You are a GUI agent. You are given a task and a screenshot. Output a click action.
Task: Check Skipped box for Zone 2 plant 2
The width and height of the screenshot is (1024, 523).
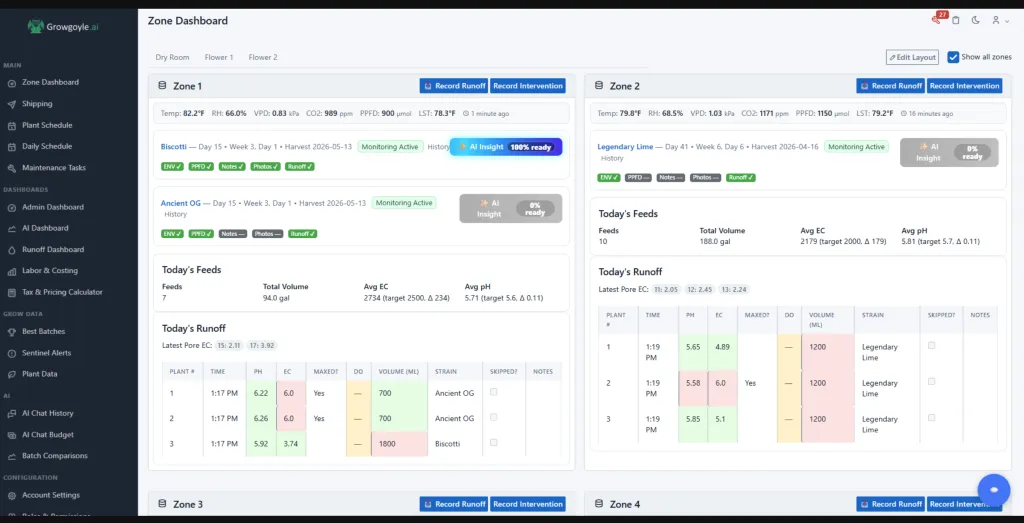click(x=931, y=381)
